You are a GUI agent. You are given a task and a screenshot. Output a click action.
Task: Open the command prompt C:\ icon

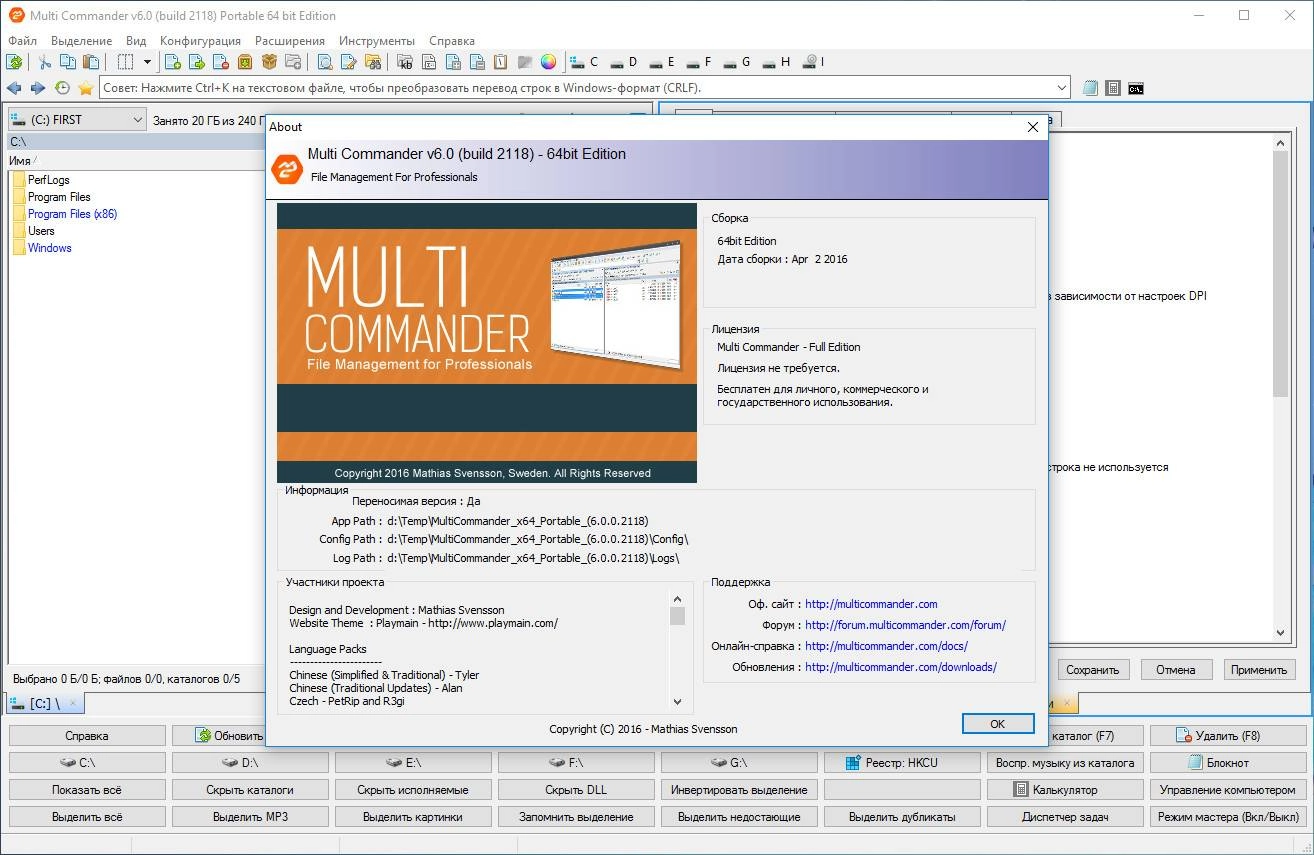click(1136, 88)
